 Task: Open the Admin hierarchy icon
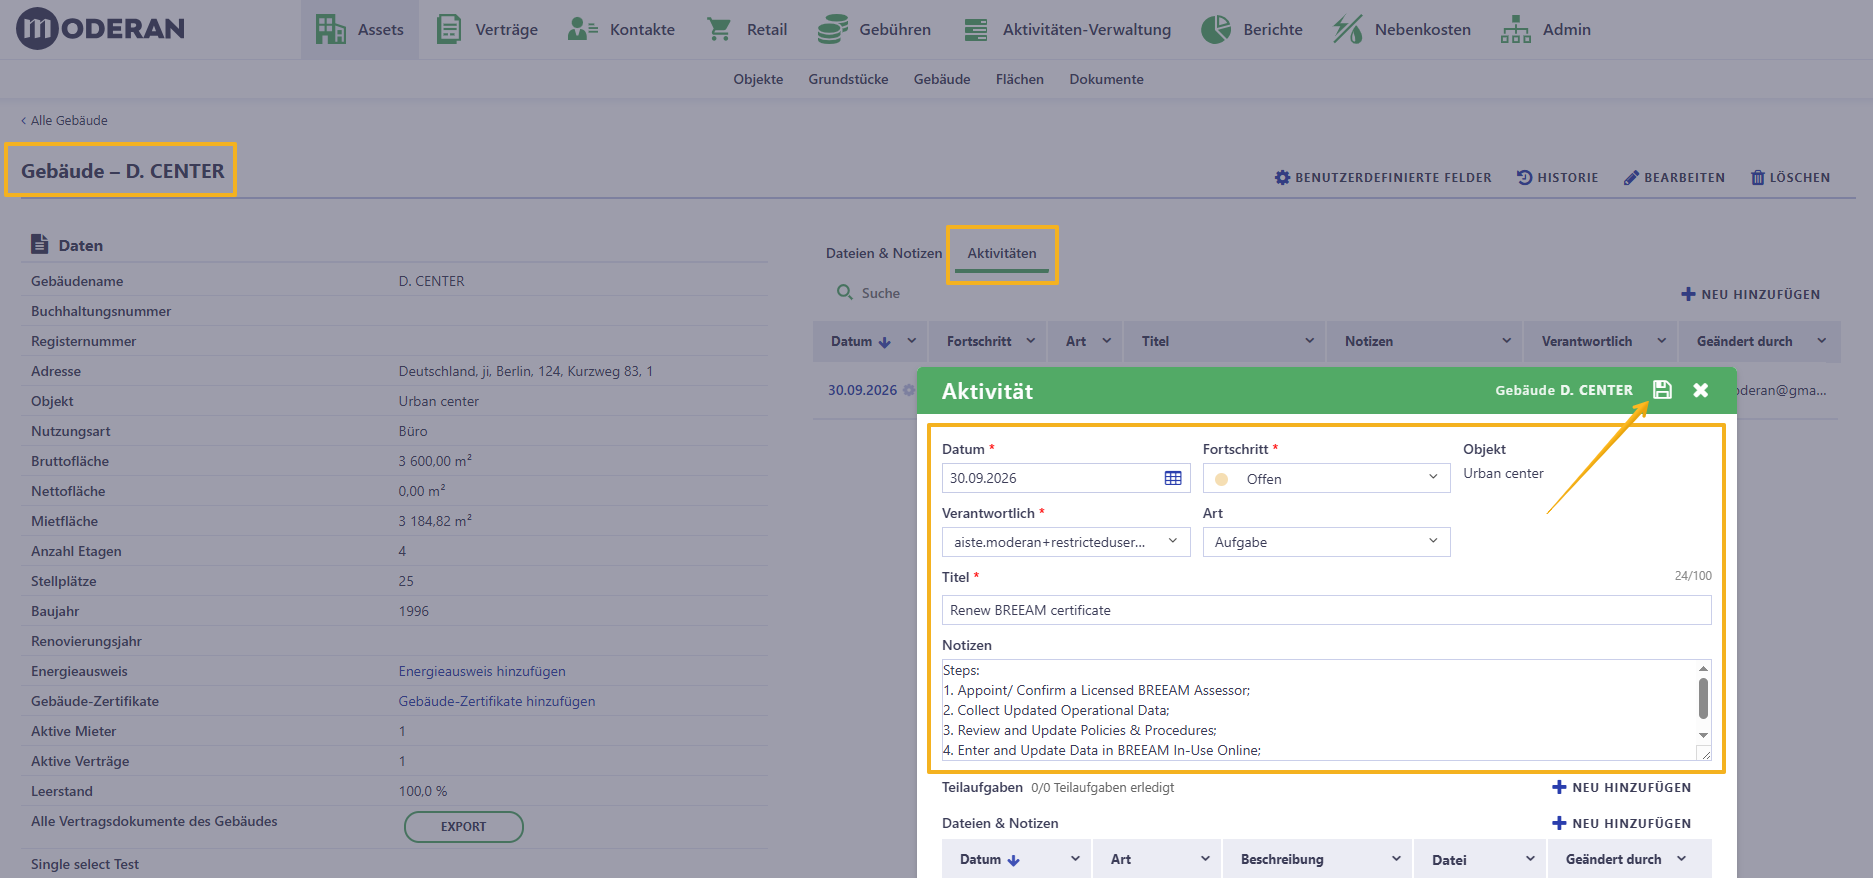(x=1516, y=29)
